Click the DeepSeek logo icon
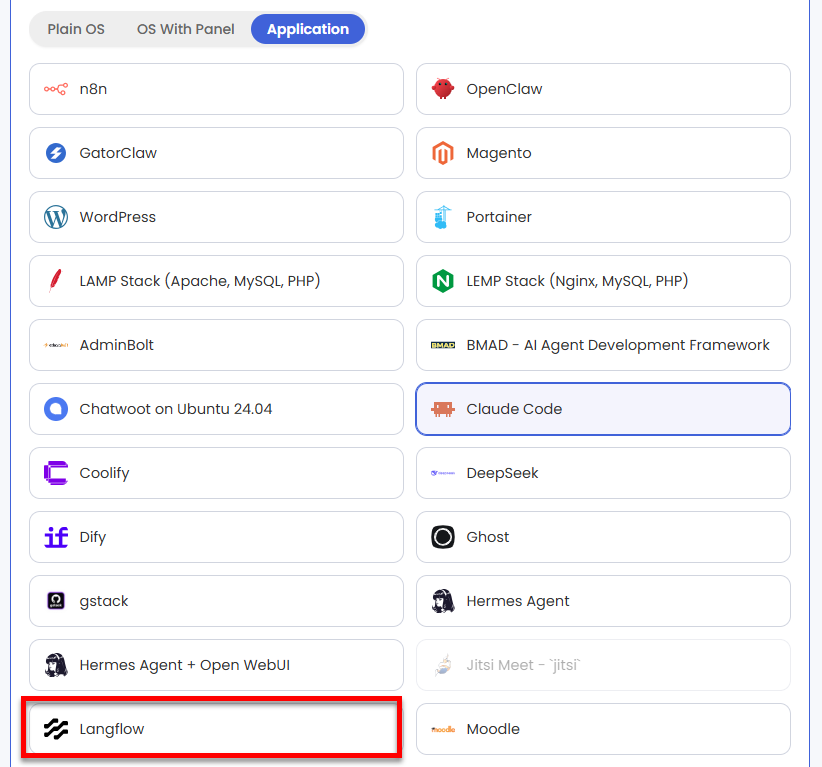 click(x=443, y=473)
